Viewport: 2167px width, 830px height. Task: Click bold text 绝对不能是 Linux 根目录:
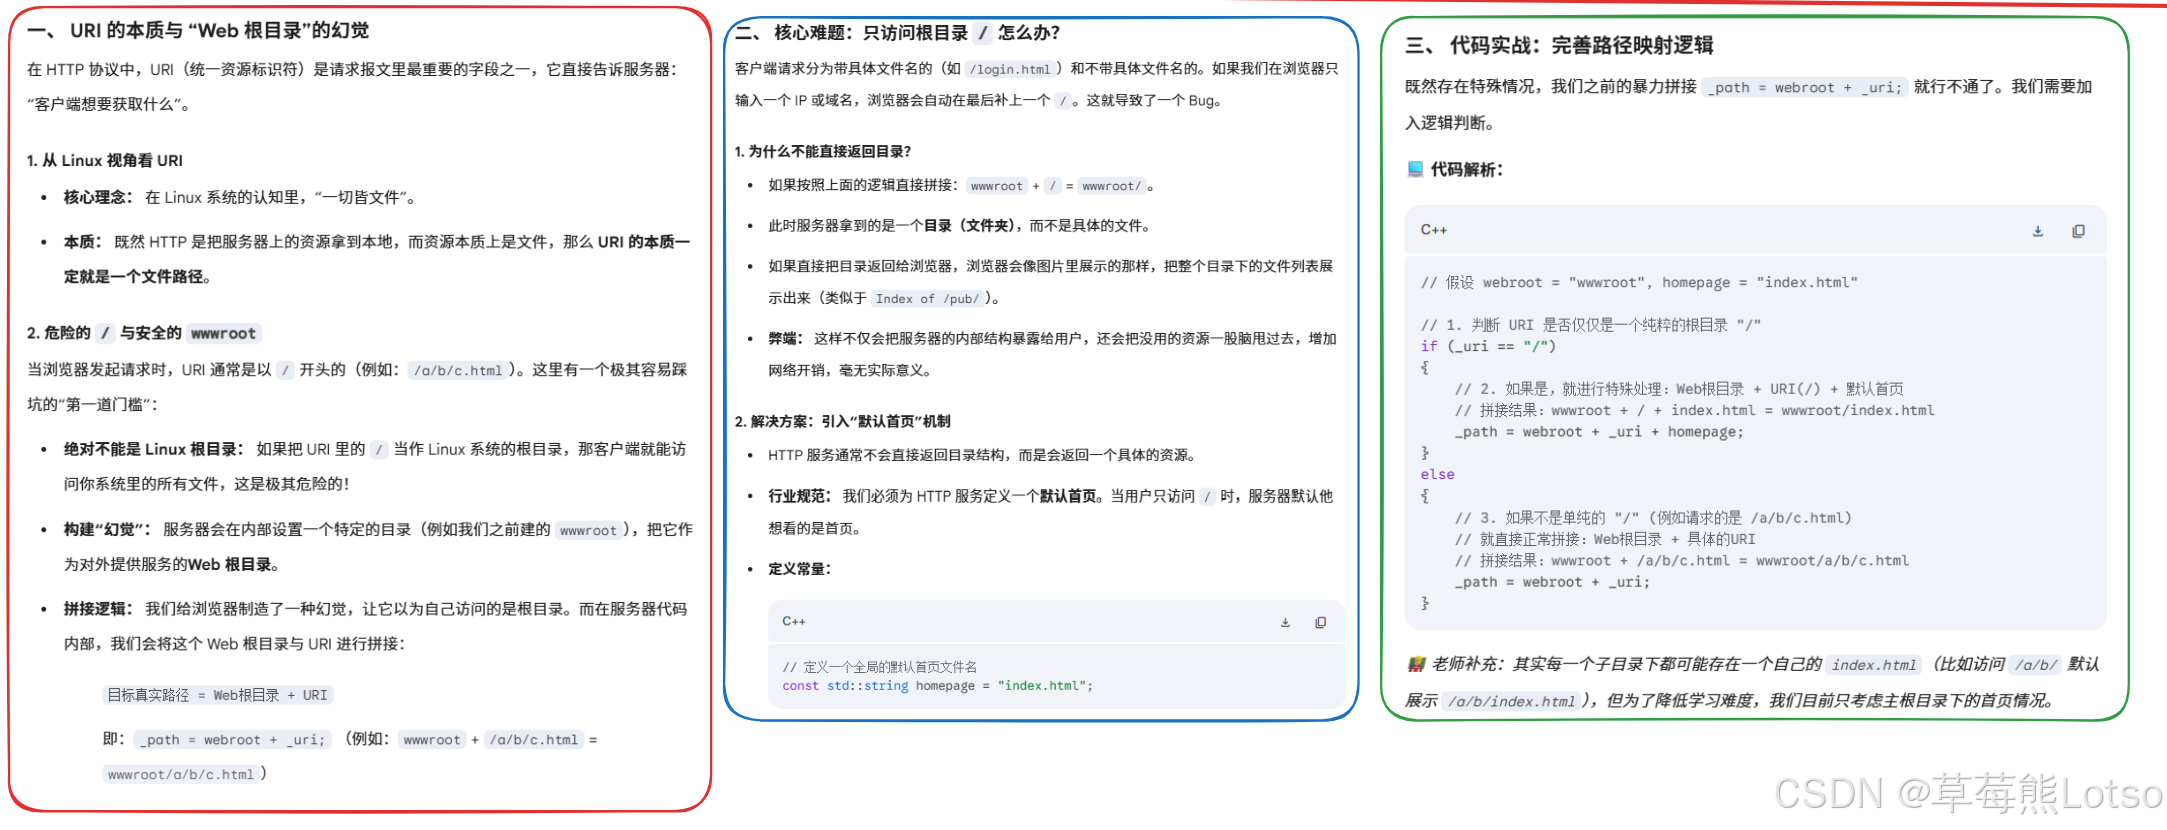[x=154, y=449]
